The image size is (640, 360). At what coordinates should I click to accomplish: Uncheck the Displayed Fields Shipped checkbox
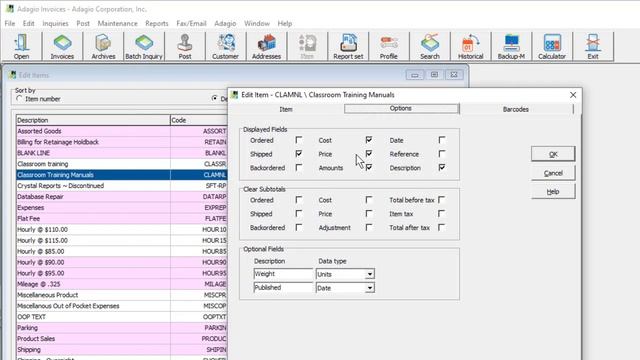click(x=299, y=154)
